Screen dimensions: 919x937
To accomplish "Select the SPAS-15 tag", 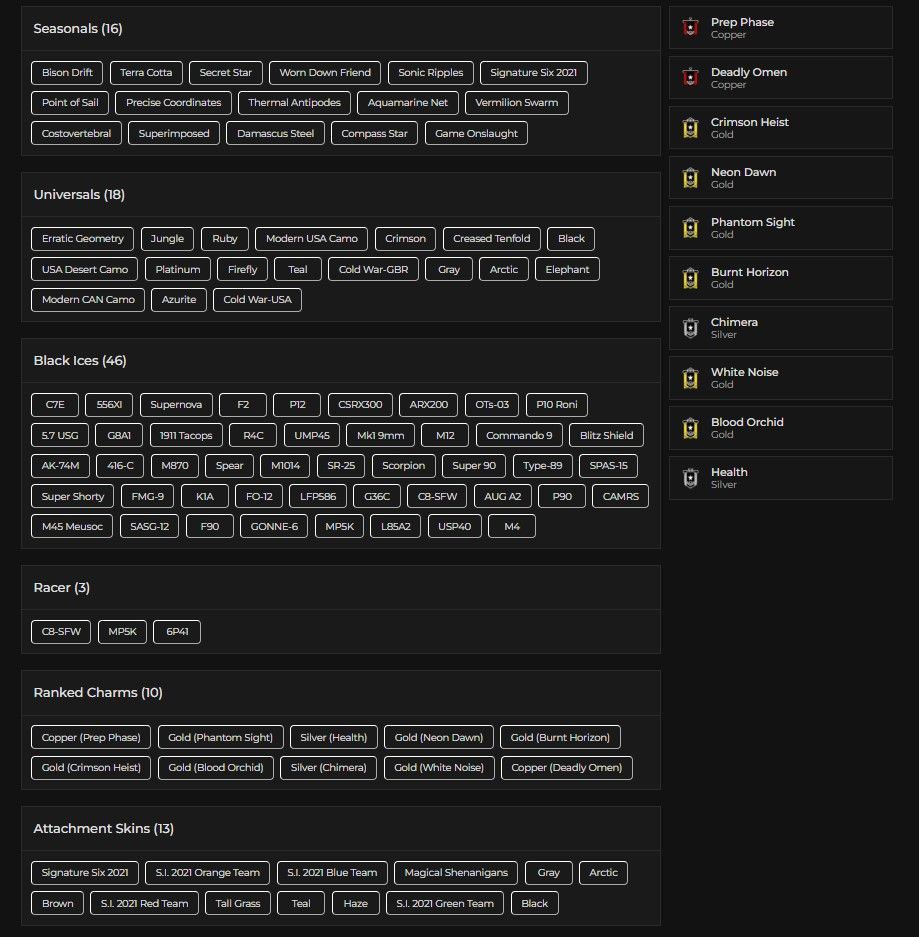I will click(608, 466).
